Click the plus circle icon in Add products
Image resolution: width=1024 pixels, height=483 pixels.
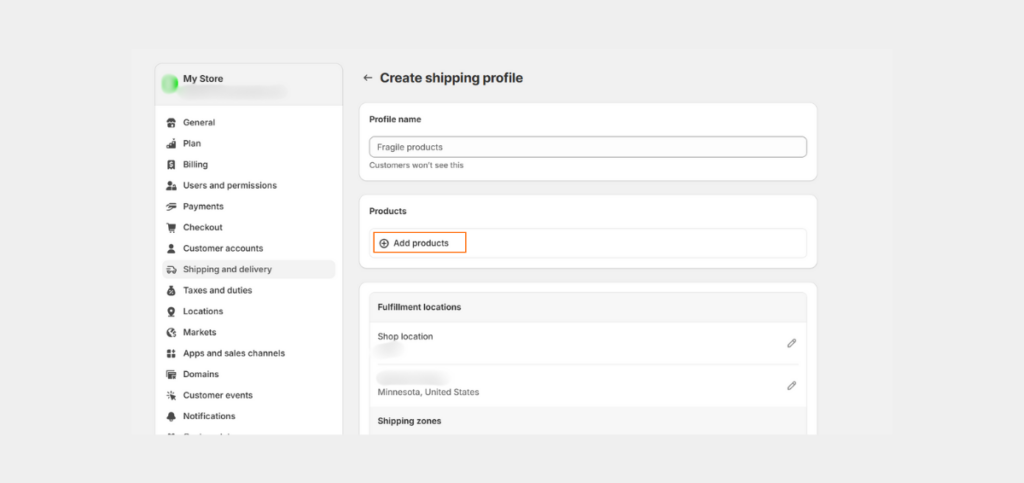pos(384,243)
